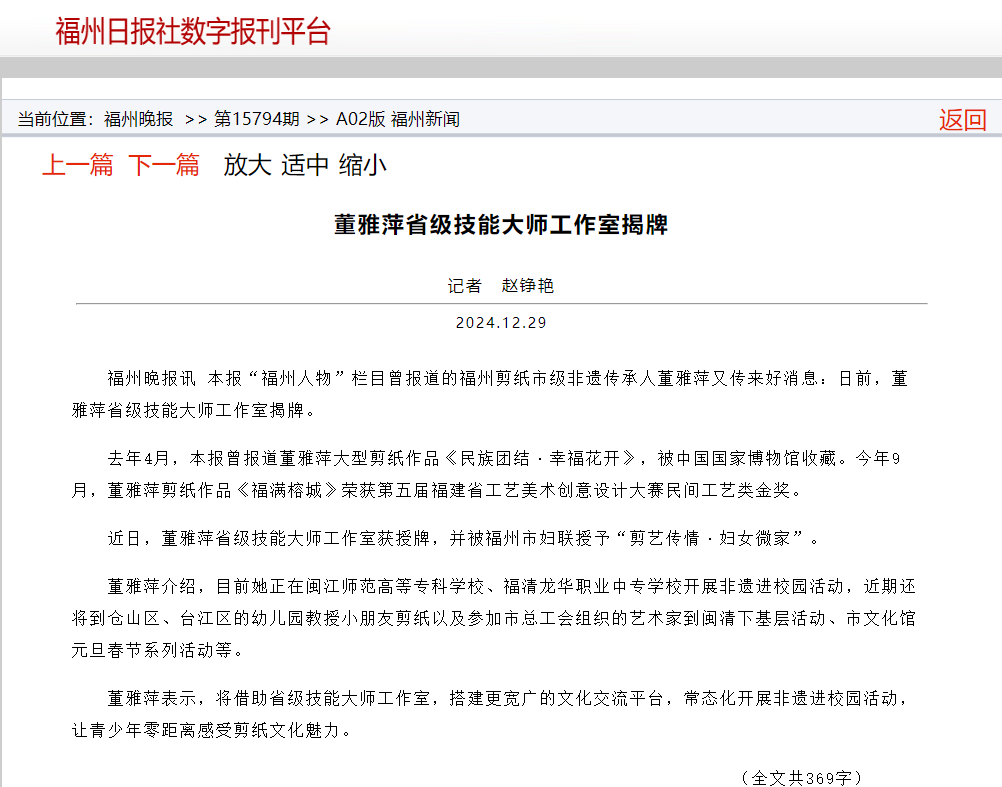The height and width of the screenshot is (787, 1002).
Task: Click paragraph beginning 福州晚报讯 本报
Action: tap(490, 394)
